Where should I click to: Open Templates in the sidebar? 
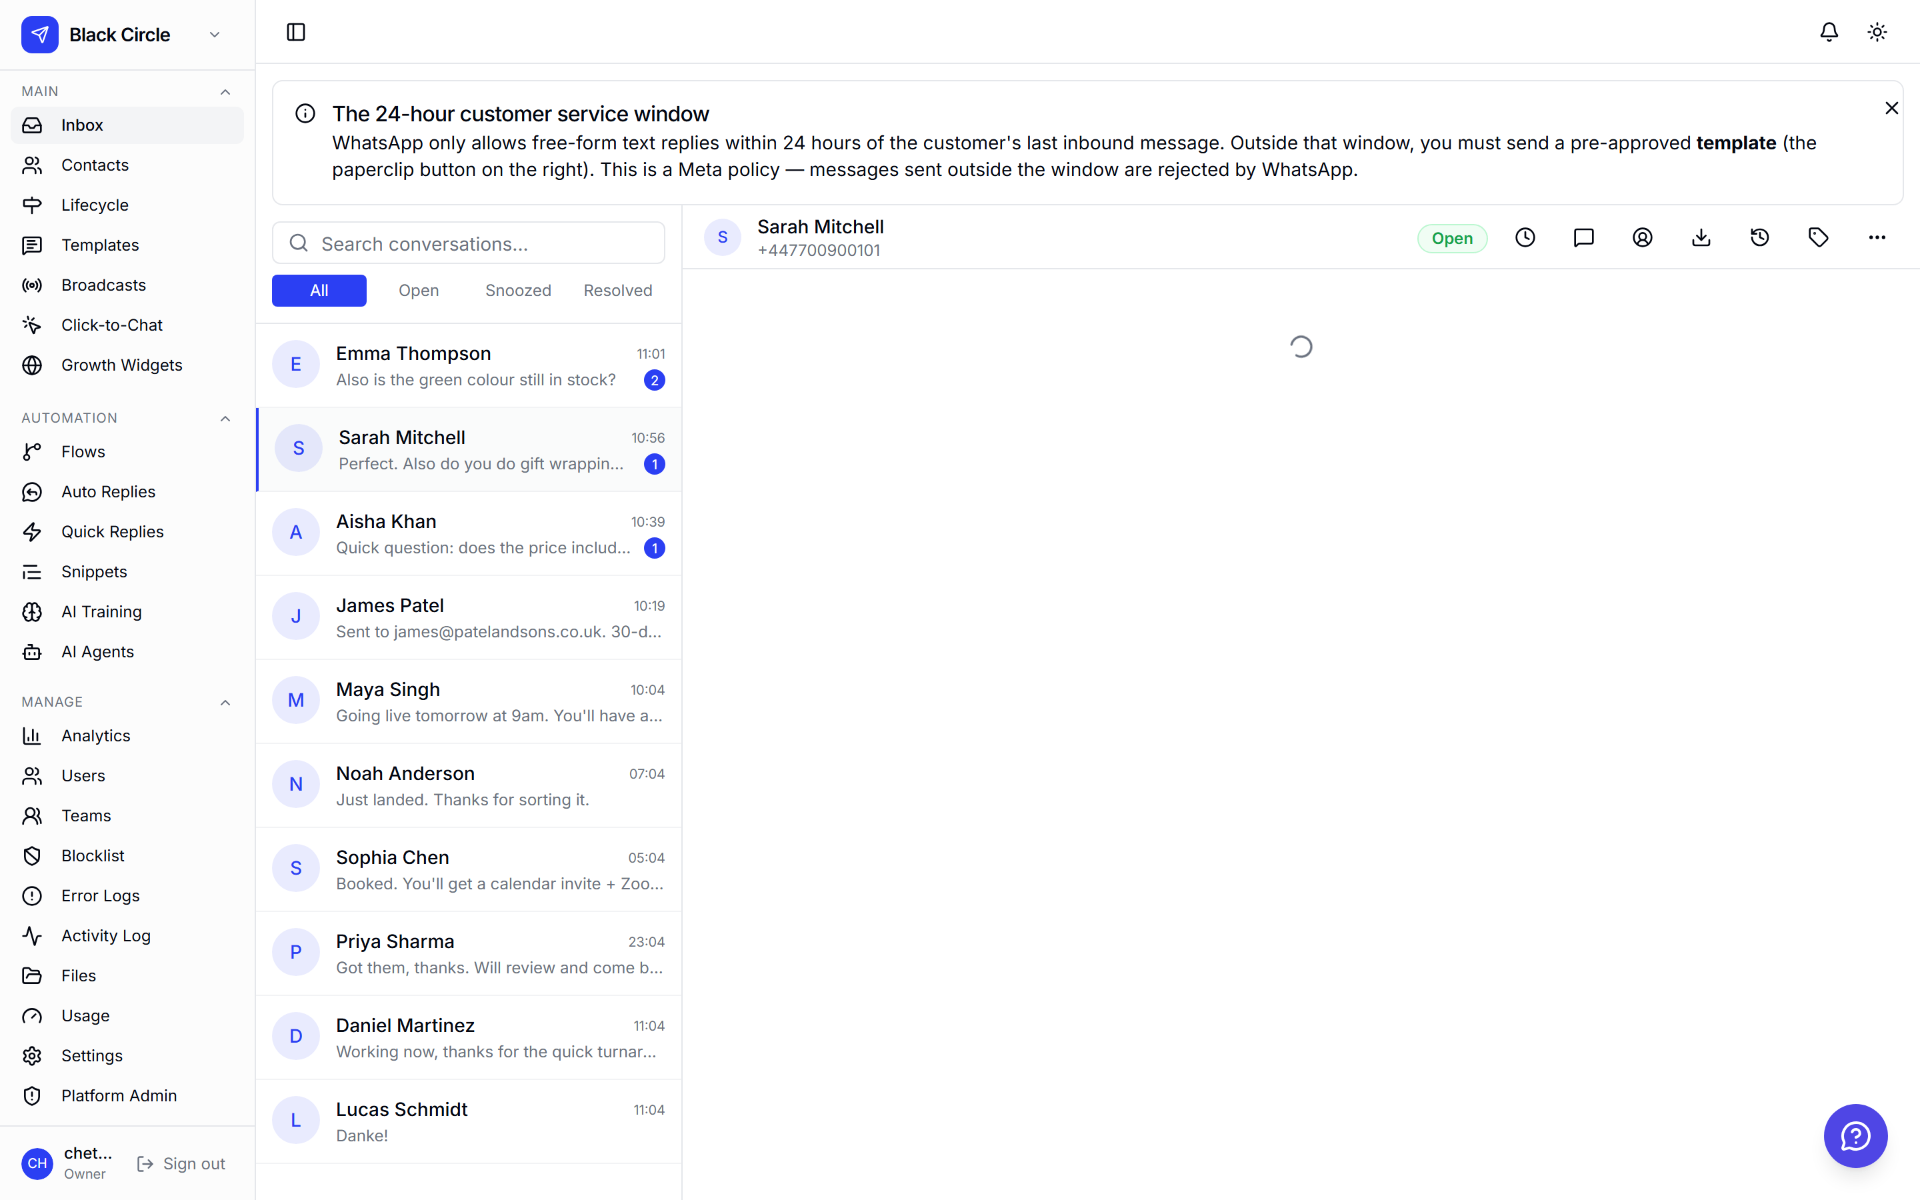click(127, 245)
